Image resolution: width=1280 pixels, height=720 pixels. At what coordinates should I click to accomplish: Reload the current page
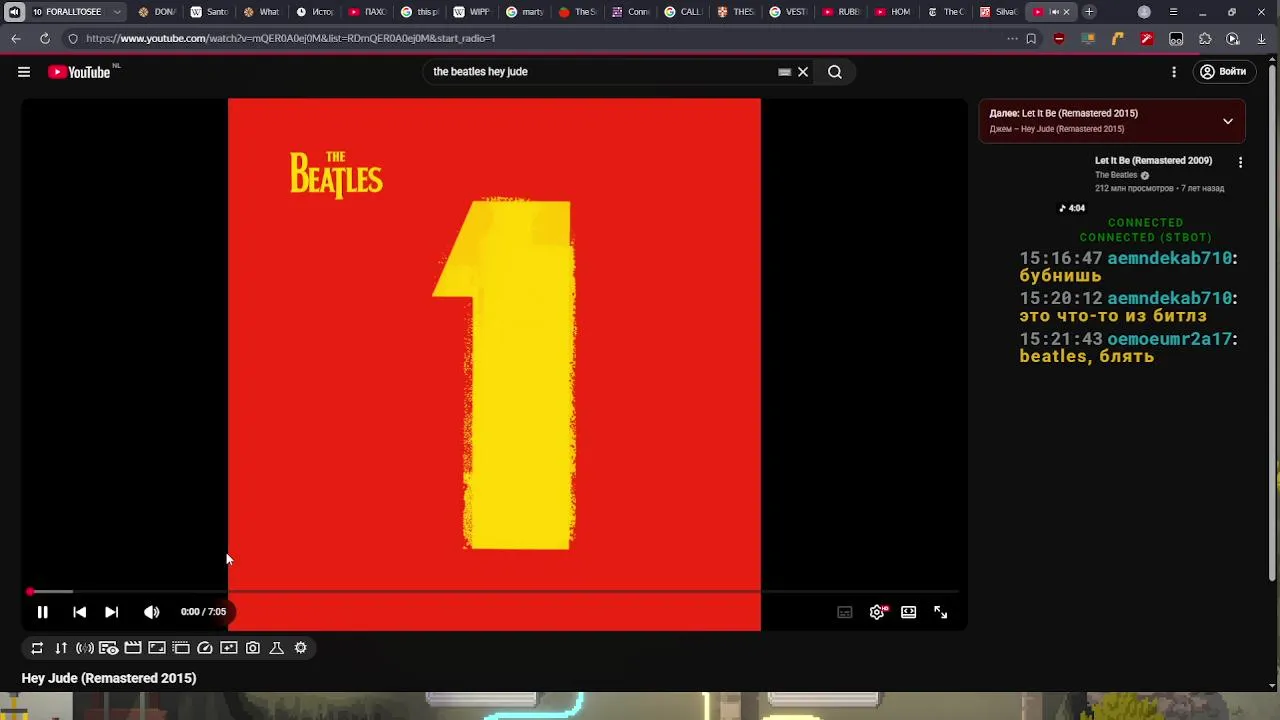[45, 38]
